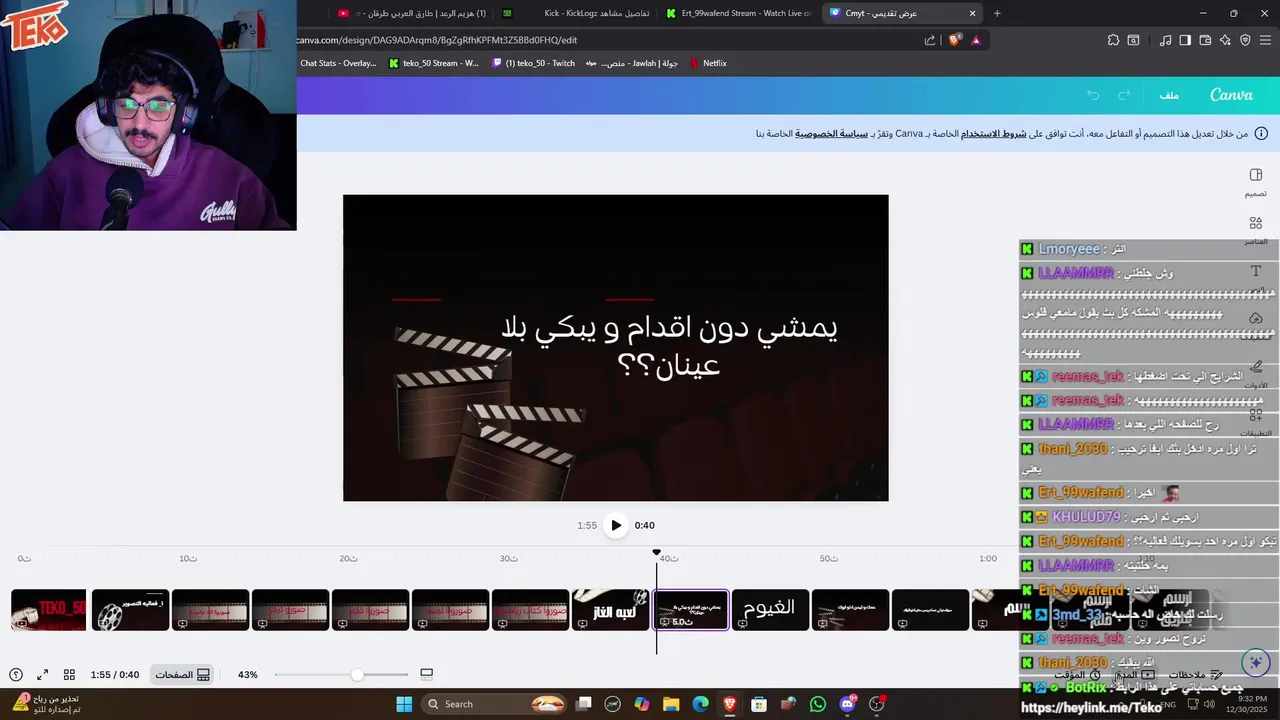Click the riddle text يمشي دون اقدام on slide
Viewport: 1280px width, 720px height.
pos(668,346)
